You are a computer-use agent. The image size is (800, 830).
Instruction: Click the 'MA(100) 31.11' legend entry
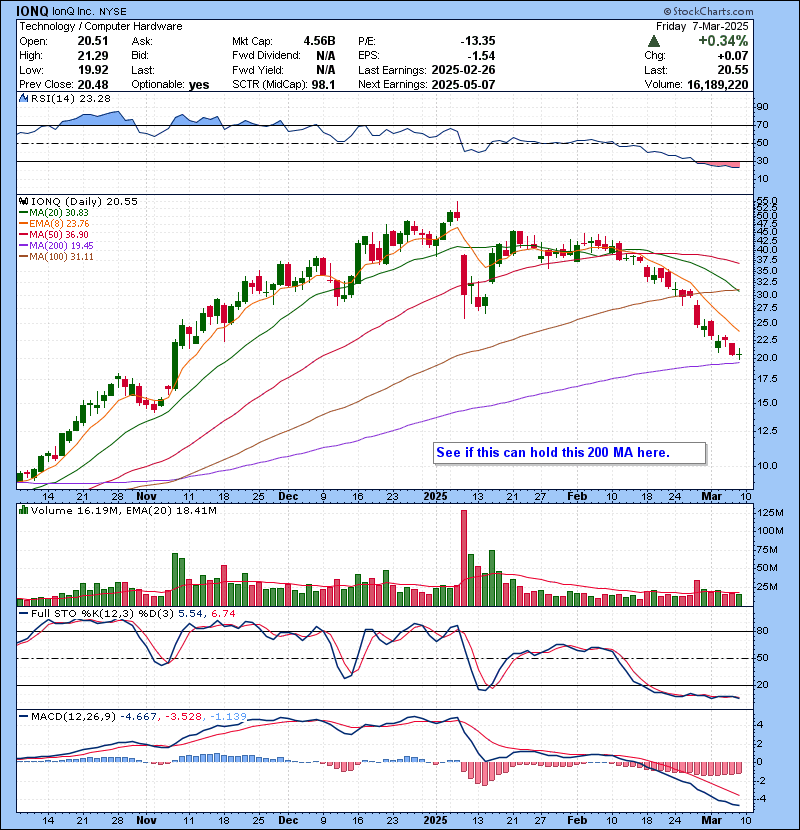(x=61, y=257)
